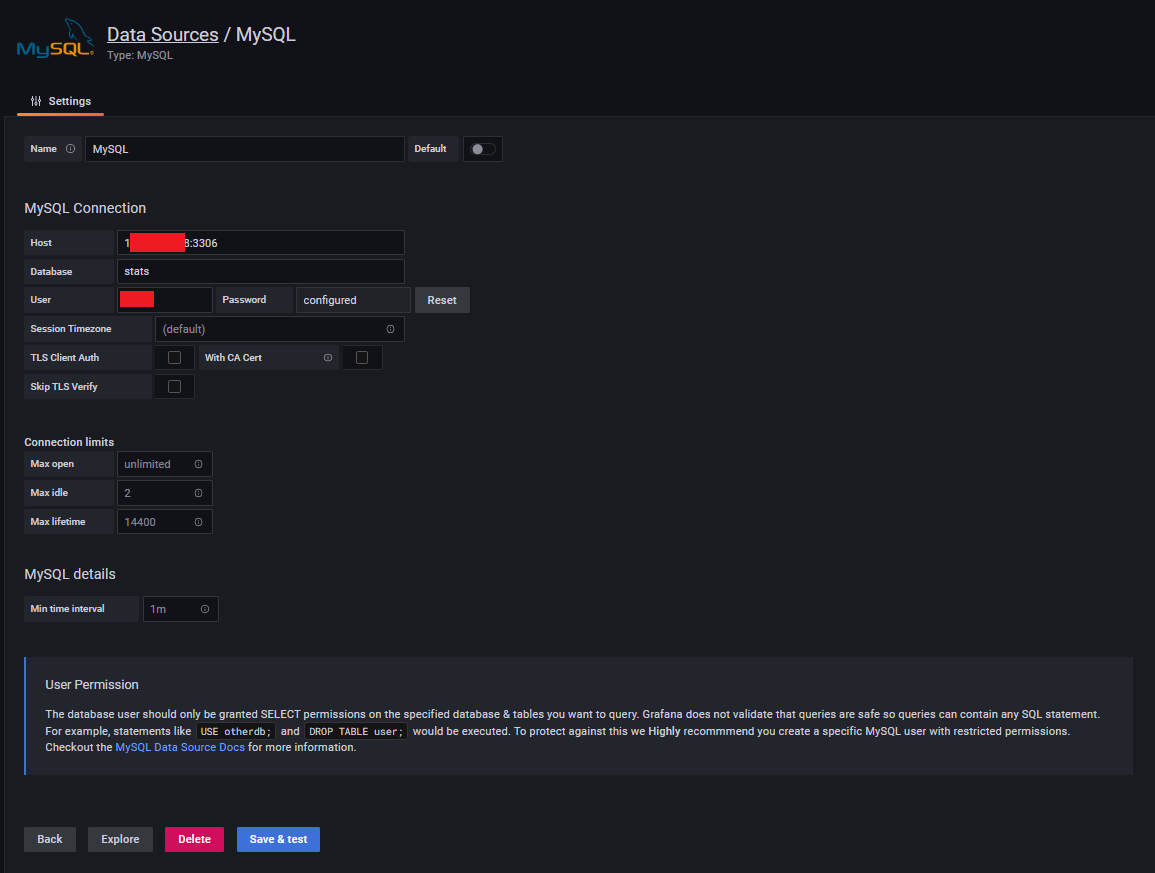
Task: Open the Name field tooltip icon
Action: pos(70,148)
